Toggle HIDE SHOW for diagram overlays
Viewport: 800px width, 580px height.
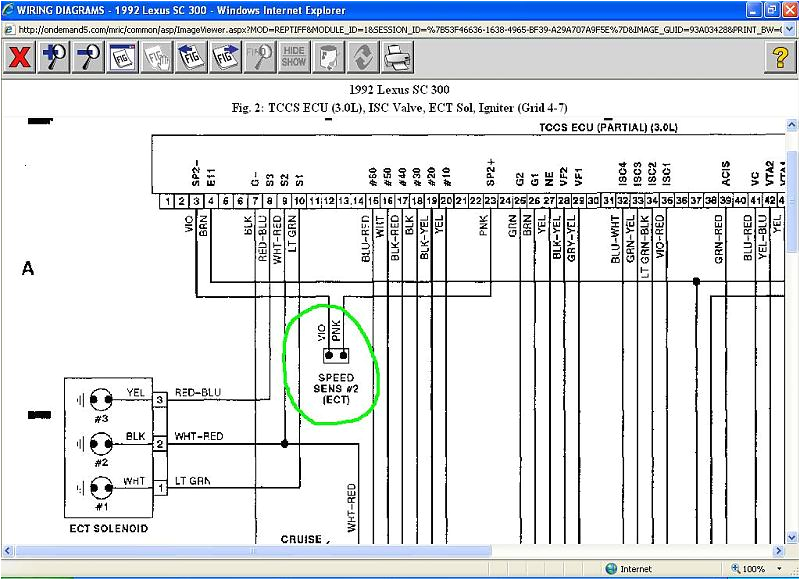tap(297, 57)
